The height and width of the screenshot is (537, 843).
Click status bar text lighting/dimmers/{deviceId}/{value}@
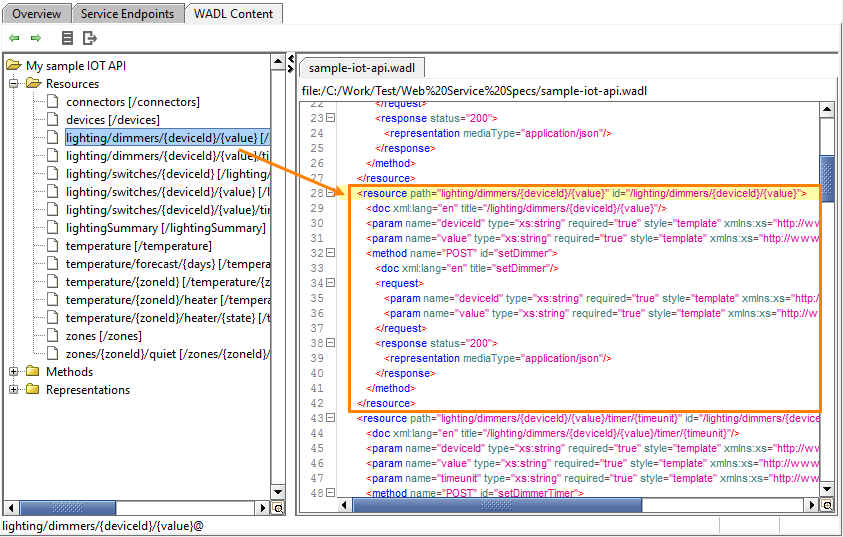coord(103,526)
